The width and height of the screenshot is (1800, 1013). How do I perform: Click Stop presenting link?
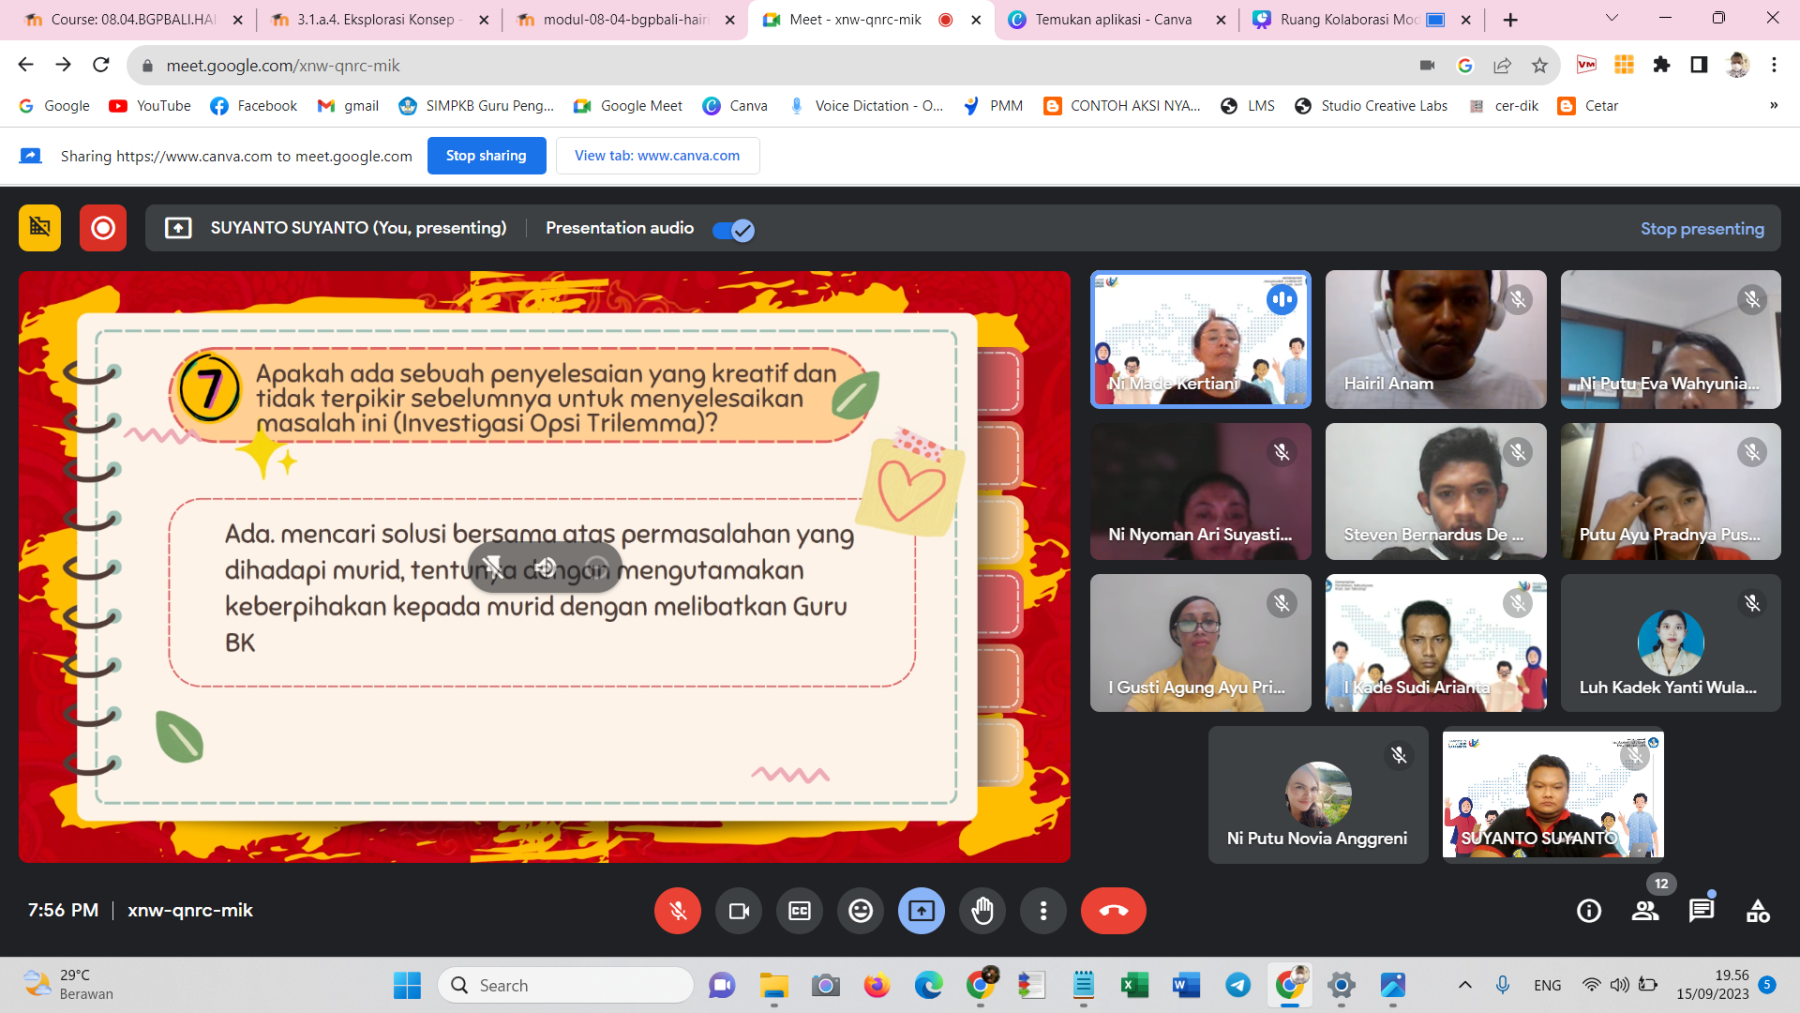tap(1701, 229)
